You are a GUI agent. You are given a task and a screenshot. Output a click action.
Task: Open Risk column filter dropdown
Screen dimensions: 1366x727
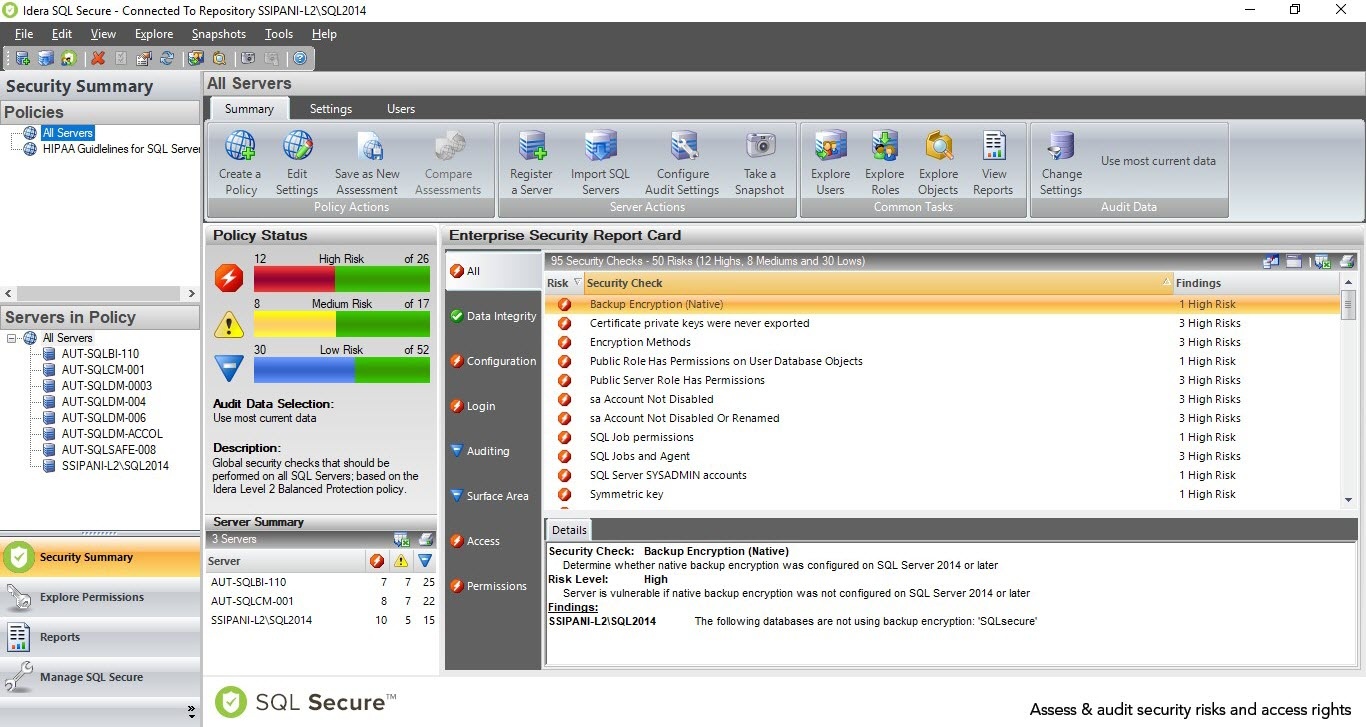(x=576, y=283)
